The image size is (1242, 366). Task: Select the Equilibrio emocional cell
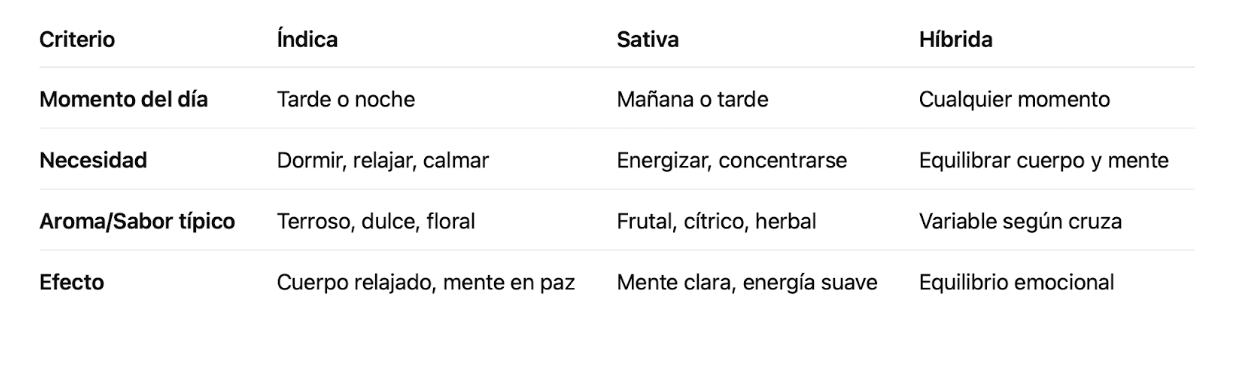[1016, 283]
